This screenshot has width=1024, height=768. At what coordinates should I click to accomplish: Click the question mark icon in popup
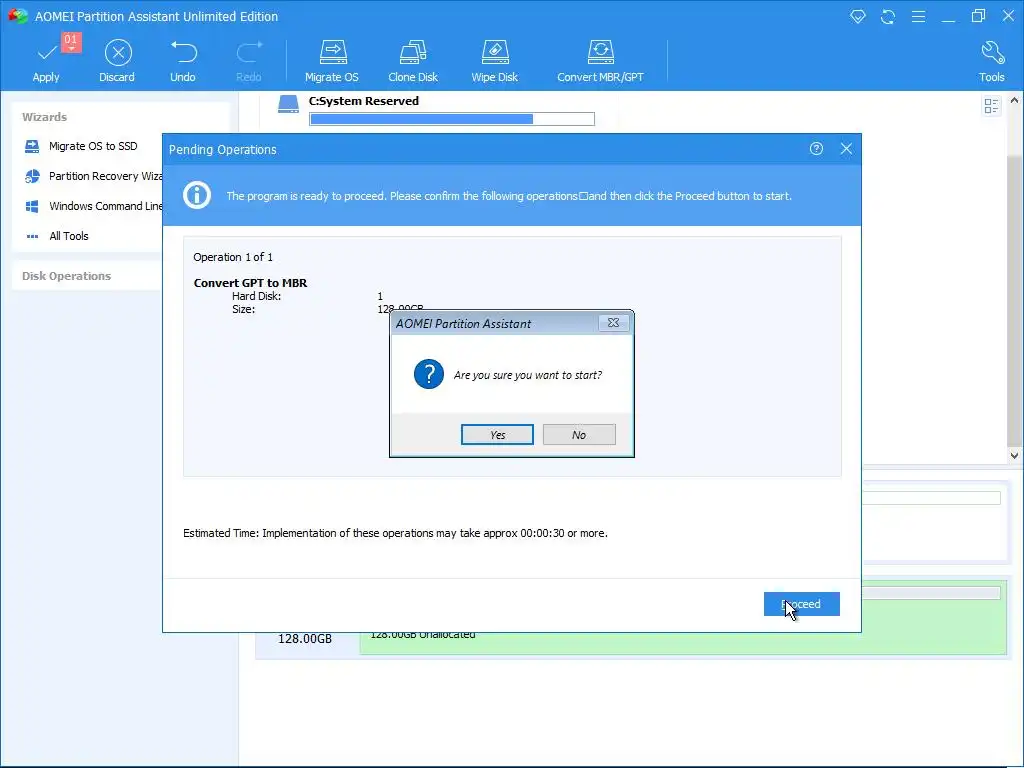pyautogui.click(x=429, y=374)
